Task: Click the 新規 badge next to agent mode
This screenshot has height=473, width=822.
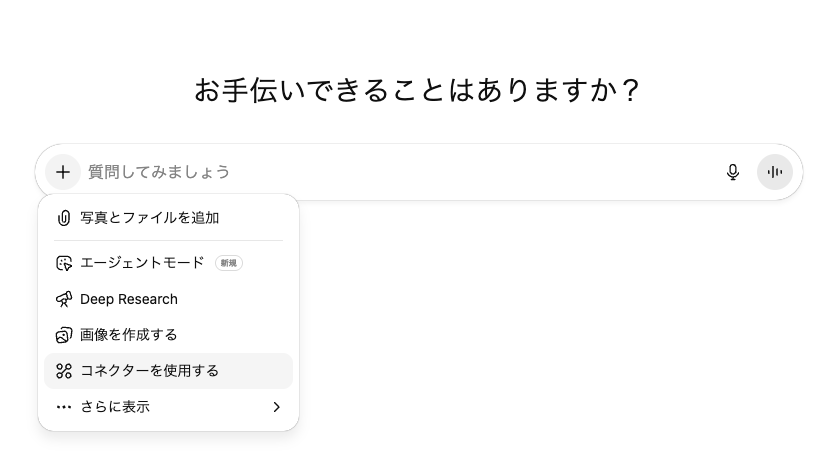Action: click(x=229, y=263)
